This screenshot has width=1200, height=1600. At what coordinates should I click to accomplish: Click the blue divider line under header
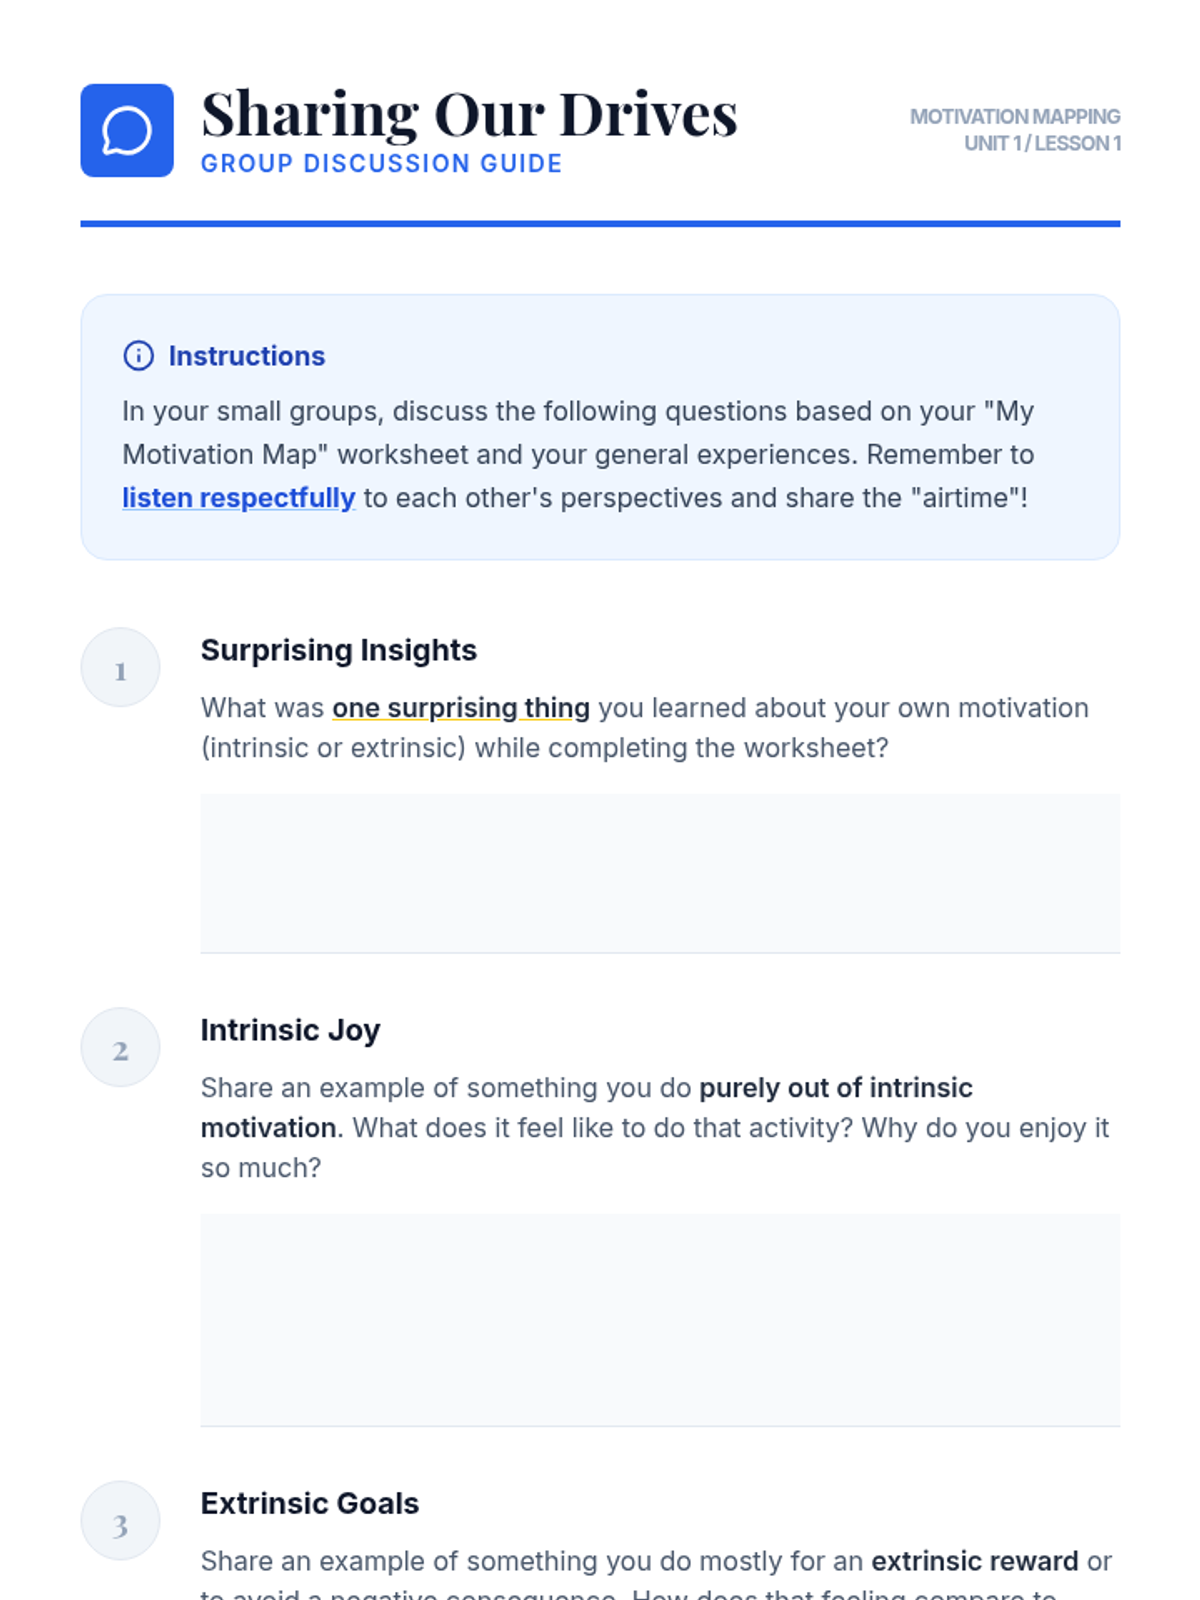click(600, 224)
